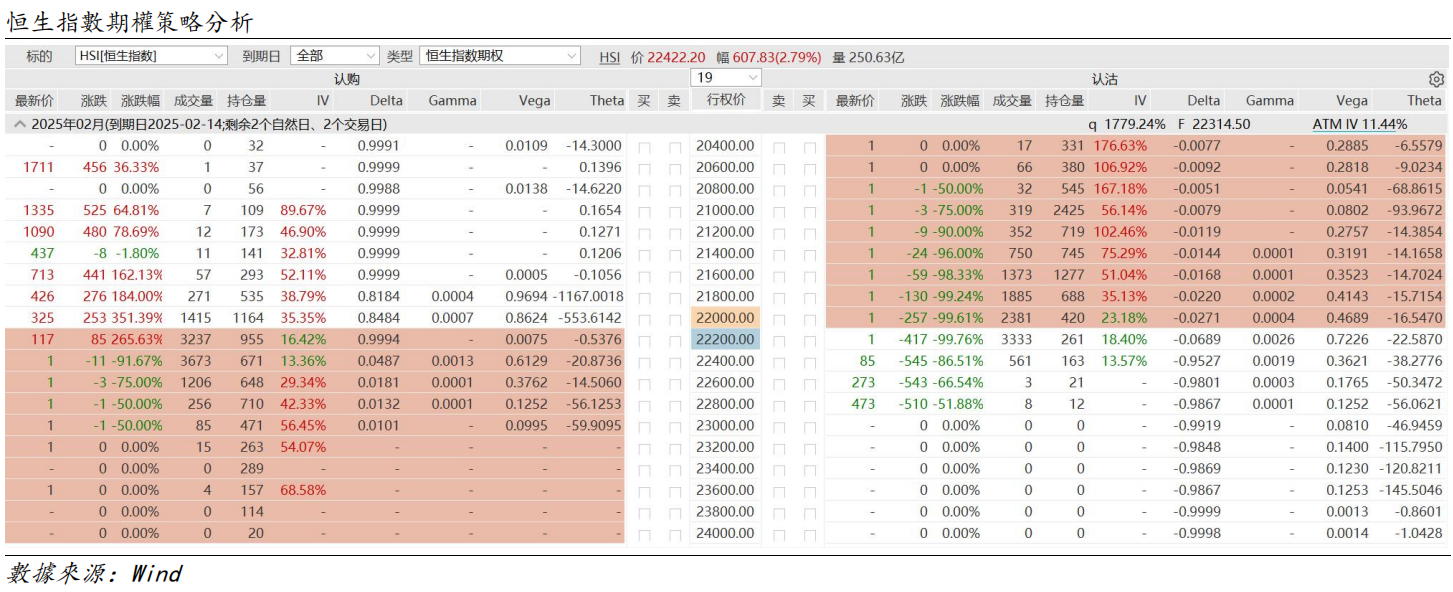Open the 标的 HSI[恒生指数] dropdown

(x=152, y=56)
